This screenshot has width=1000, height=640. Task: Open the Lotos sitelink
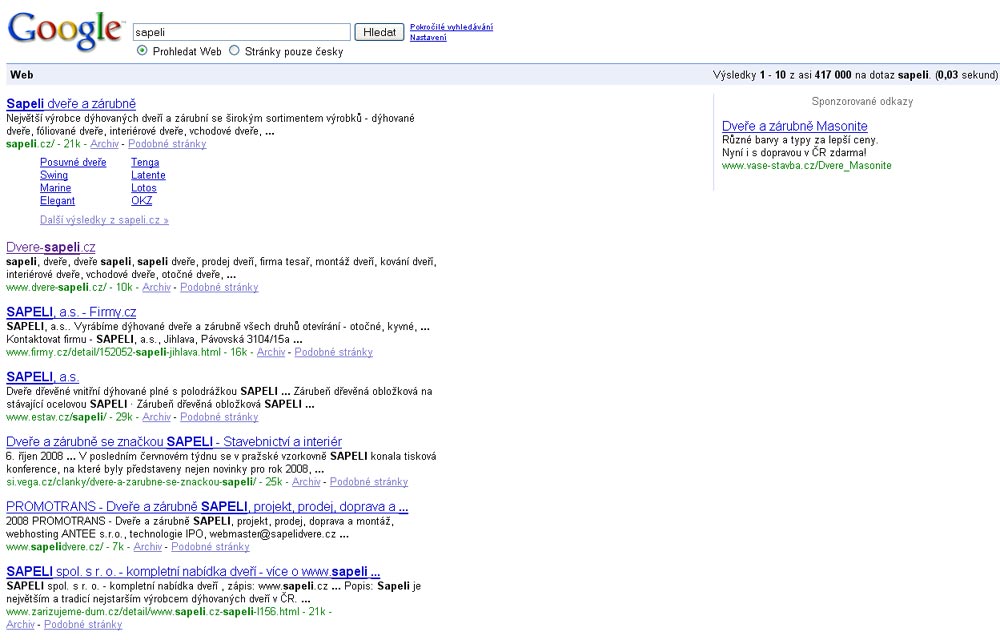144,188
